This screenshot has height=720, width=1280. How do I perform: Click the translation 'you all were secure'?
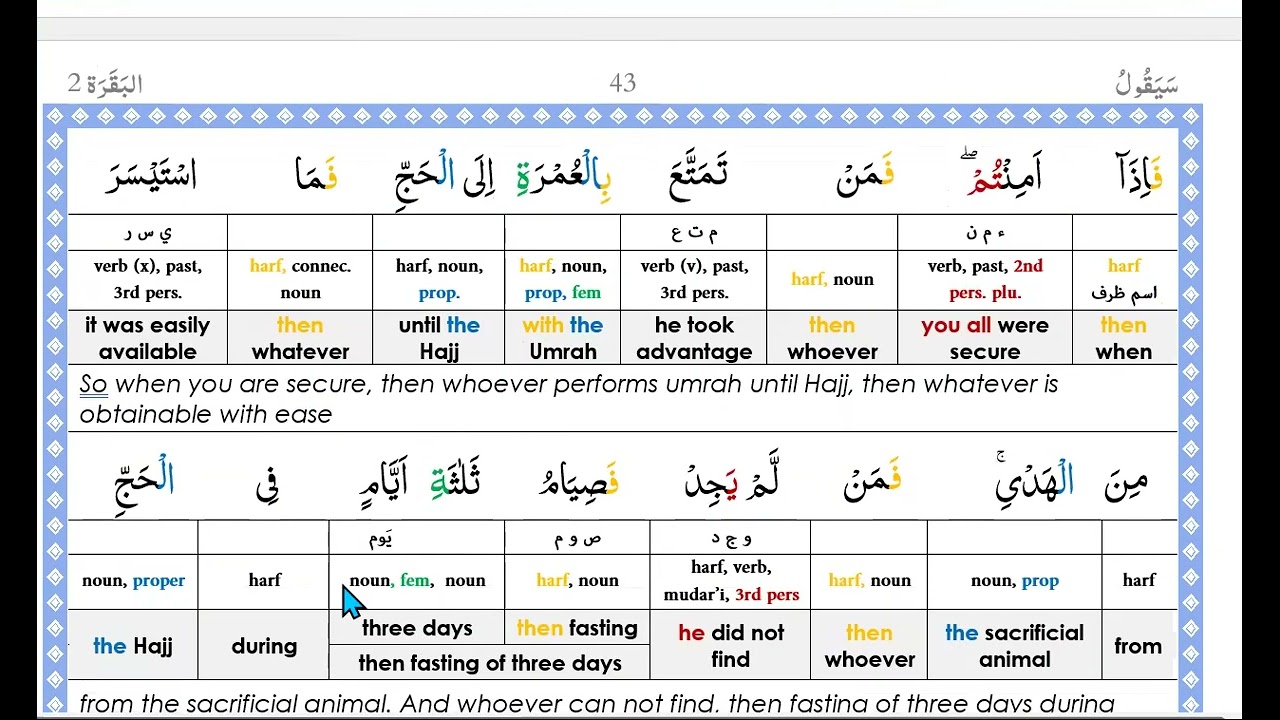pyautogui.click(x=985, y=338)
